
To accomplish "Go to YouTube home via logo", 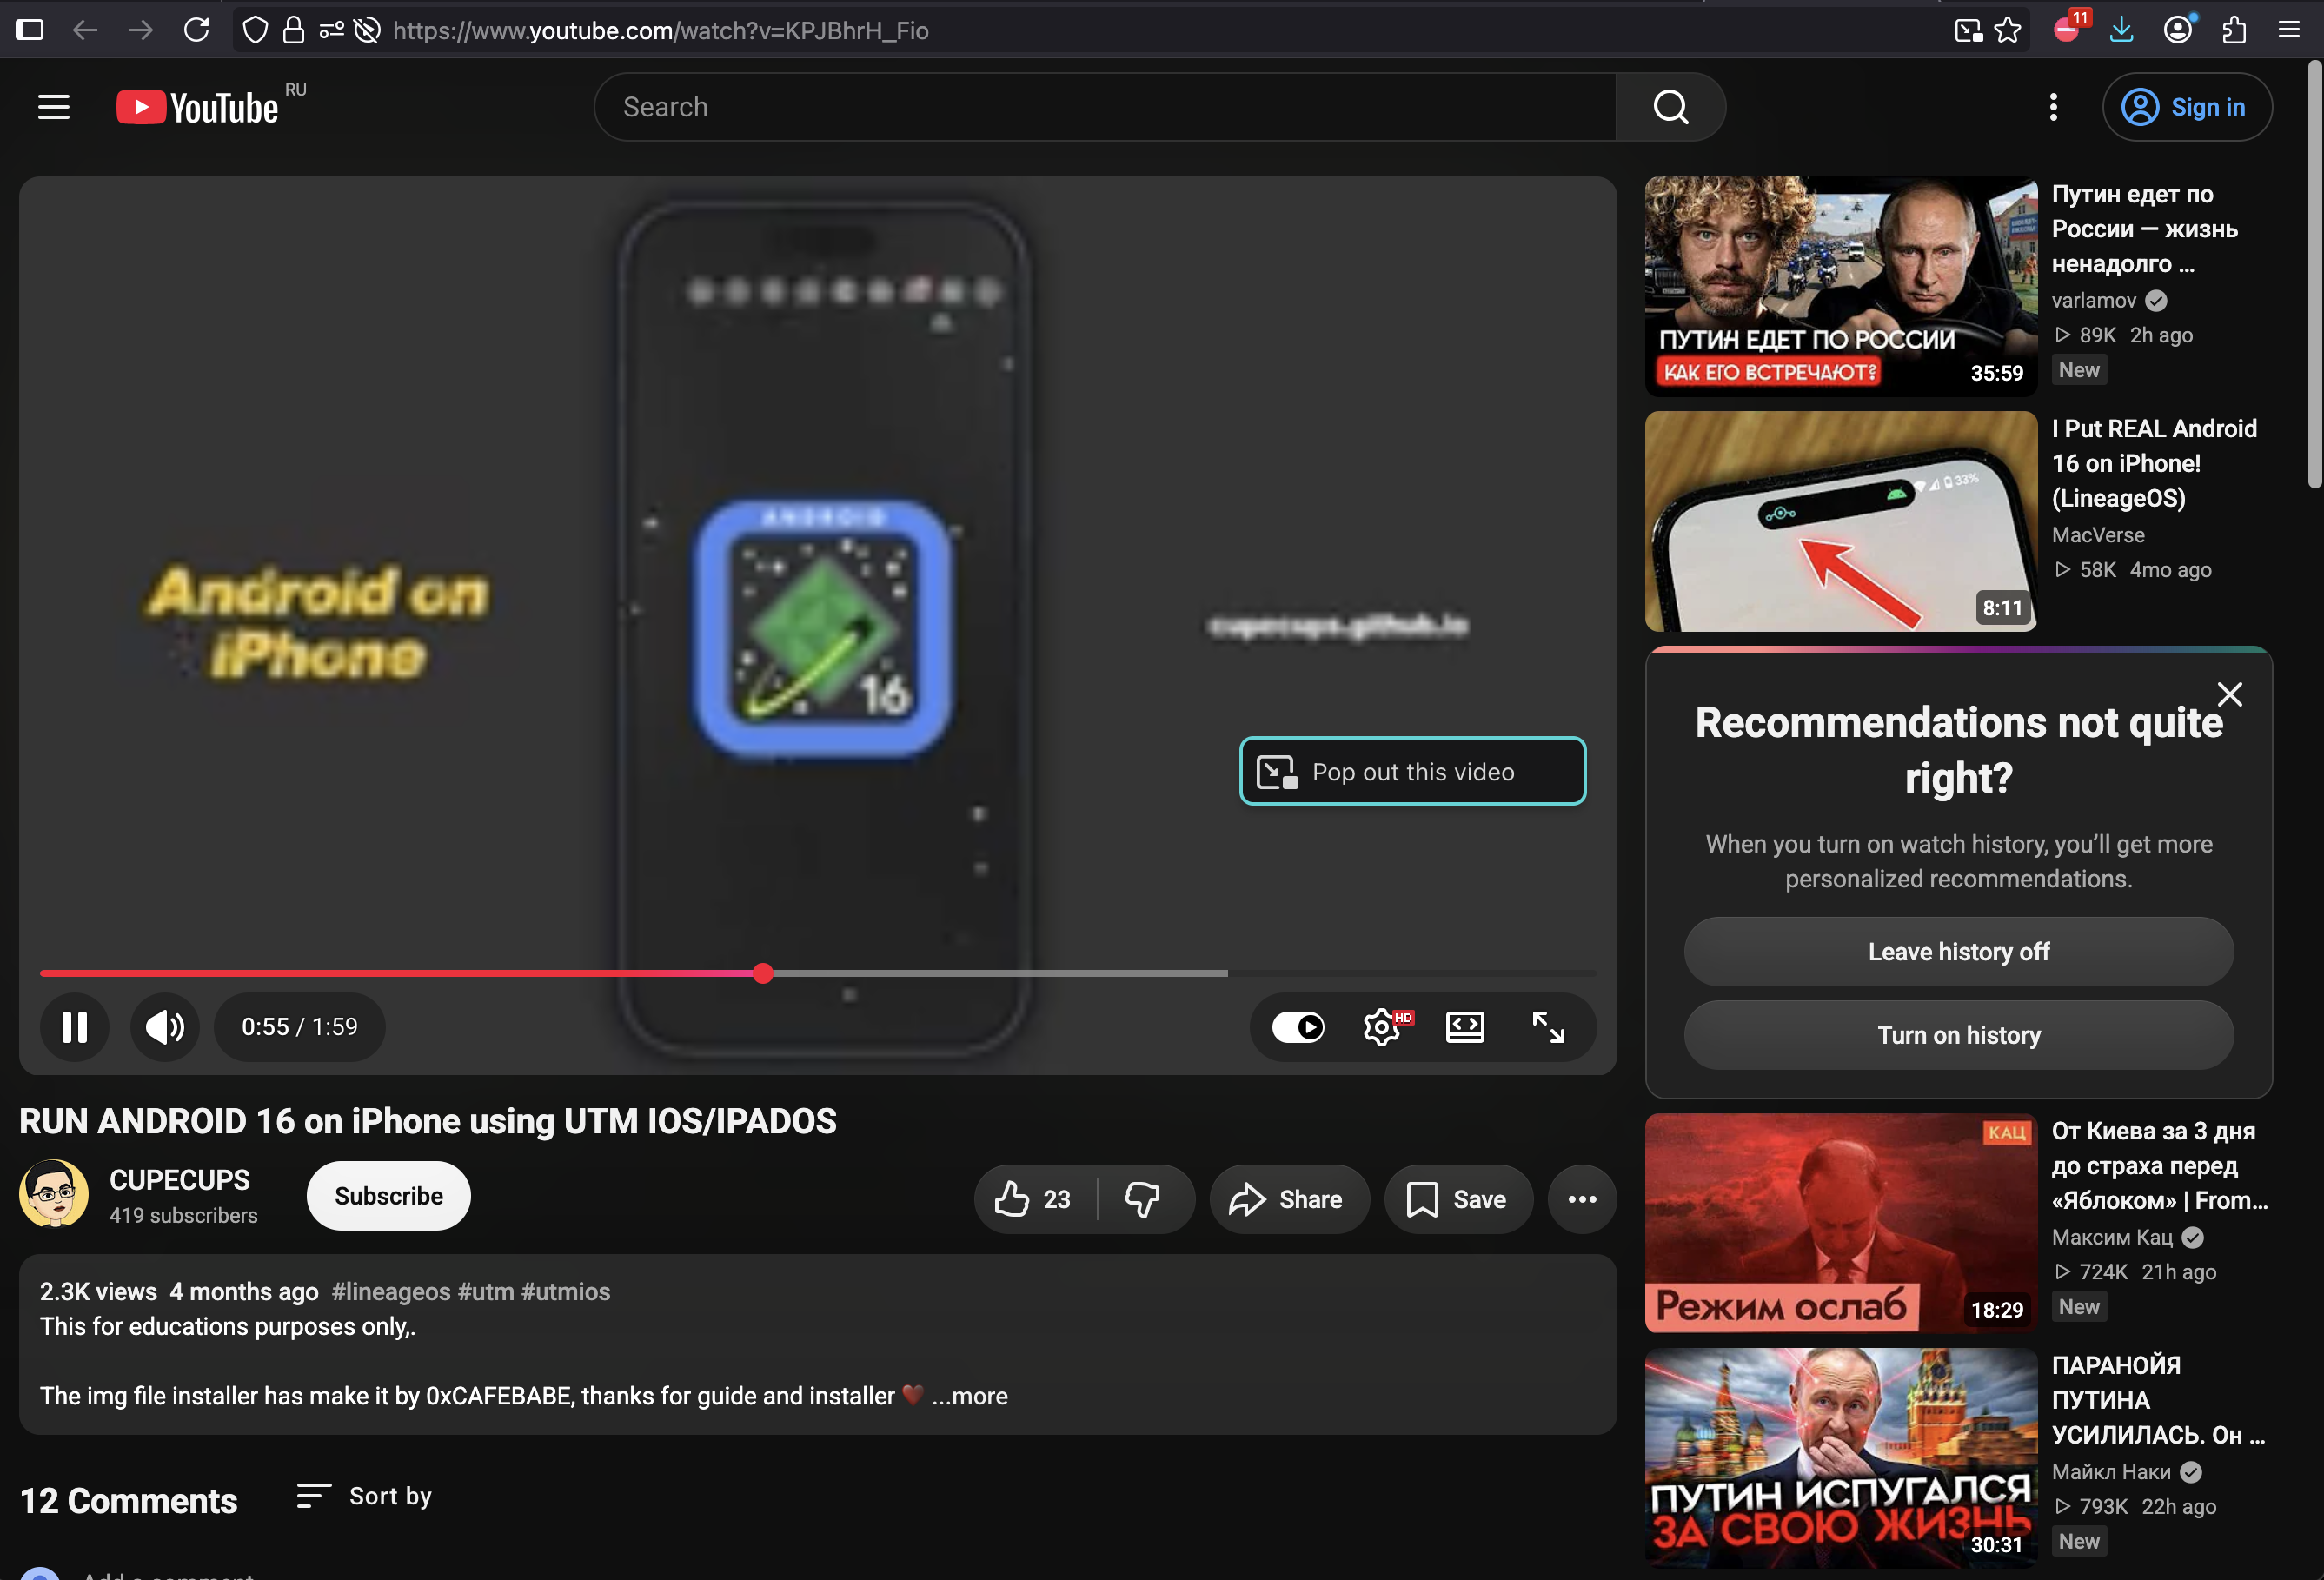I will click(198, 107).
